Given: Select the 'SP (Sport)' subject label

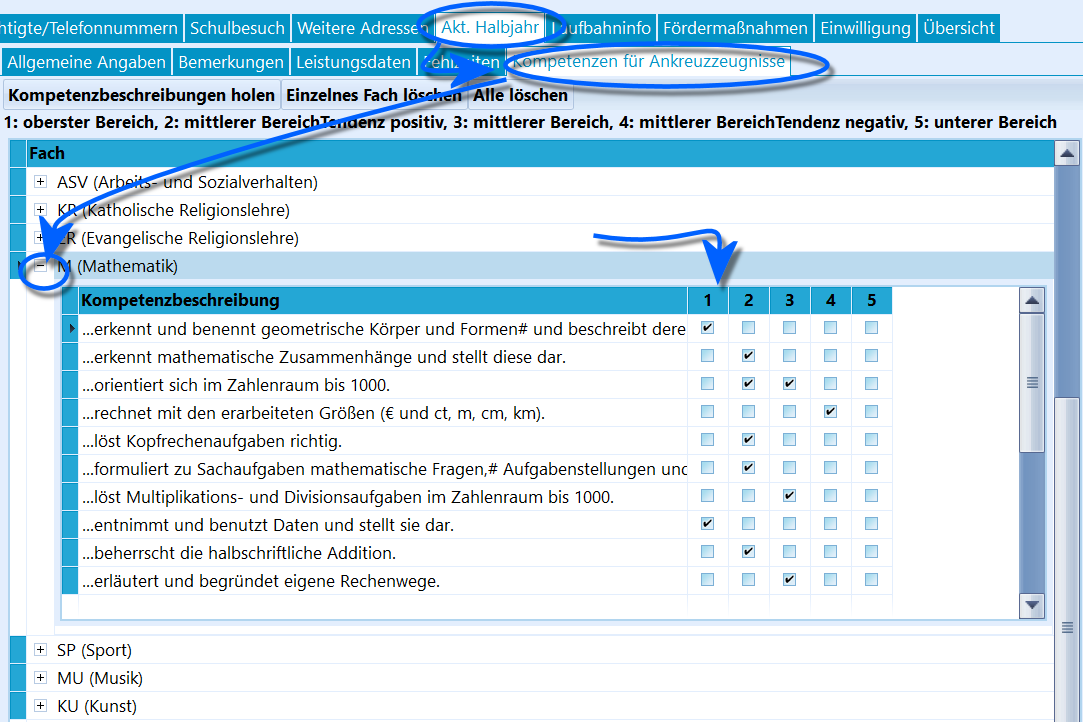Looking at the screenshot, I should click(x=95, y=650).
